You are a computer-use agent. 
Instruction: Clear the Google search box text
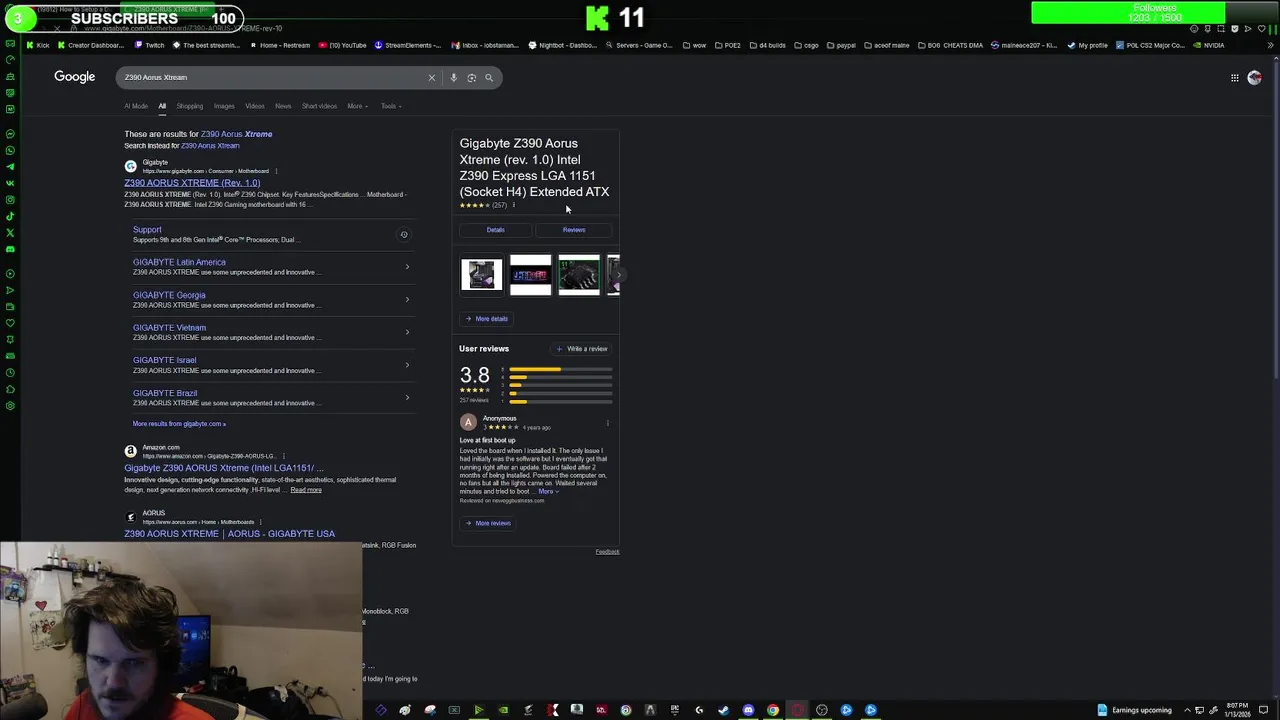(x=432, y=77)
